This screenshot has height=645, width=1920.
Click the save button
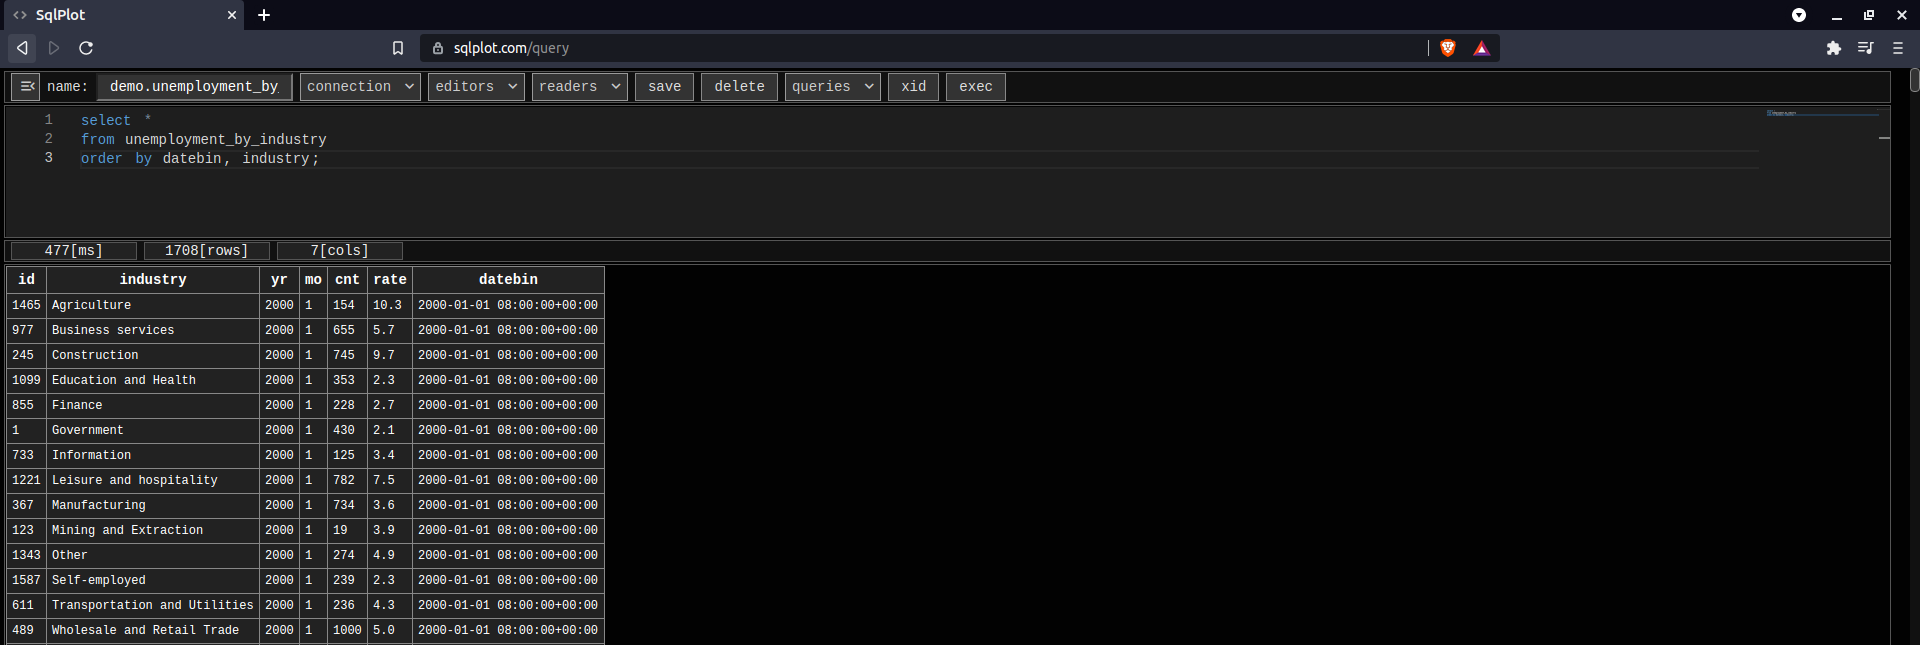[664, 87]
